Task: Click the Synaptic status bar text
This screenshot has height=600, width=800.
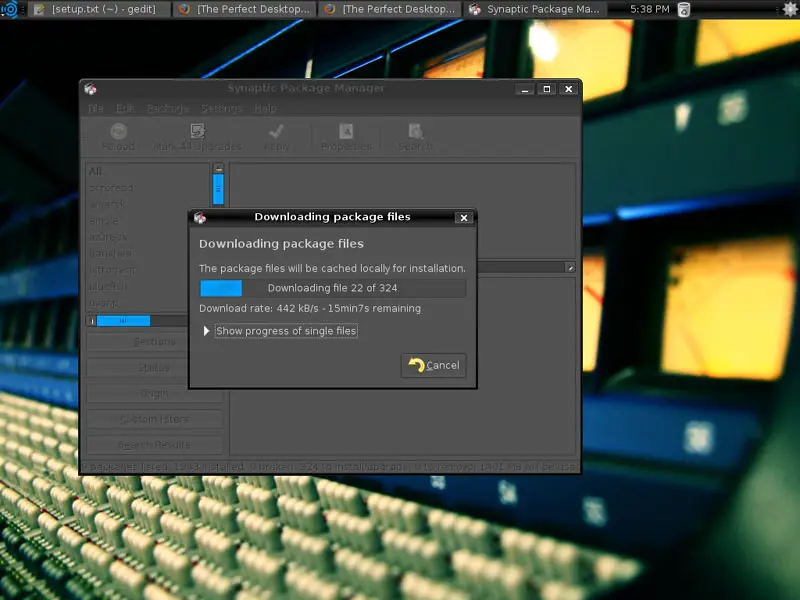Action: pyautogui.click(x=330, y=467)
